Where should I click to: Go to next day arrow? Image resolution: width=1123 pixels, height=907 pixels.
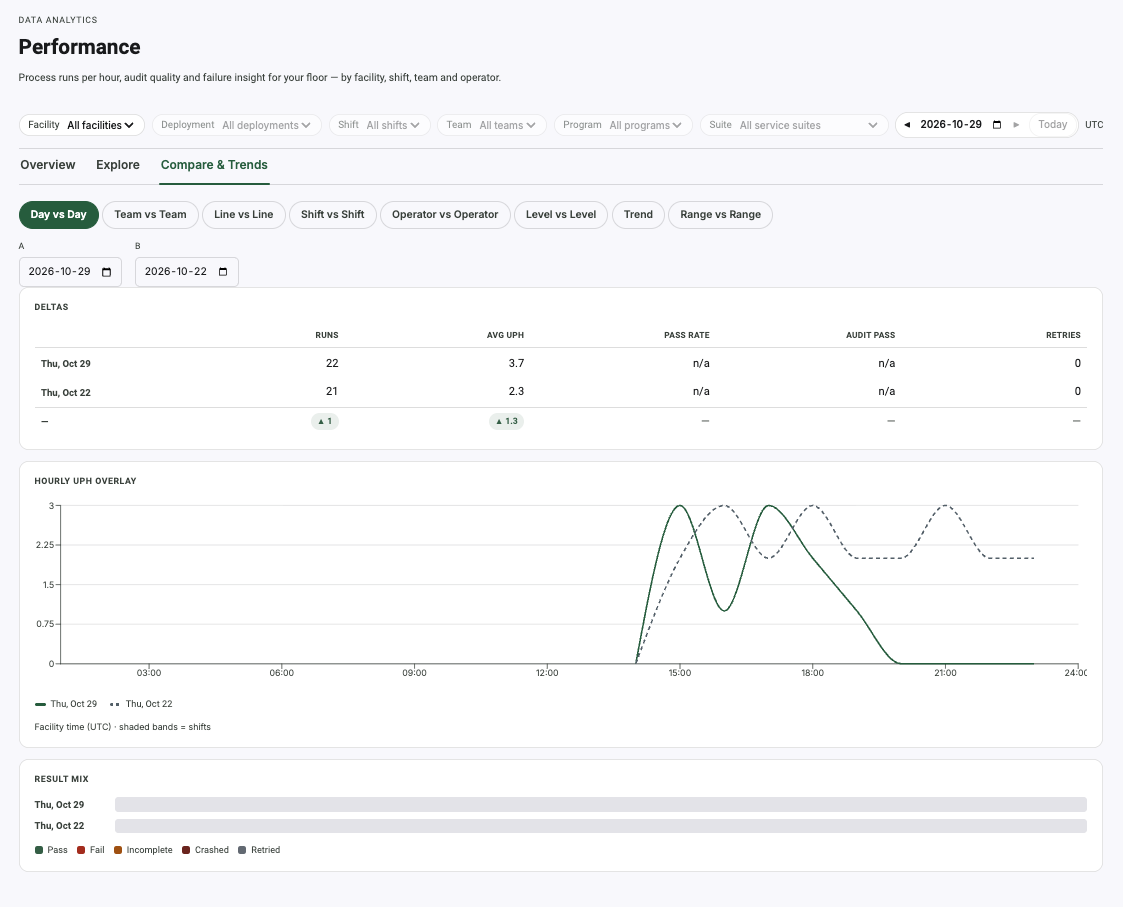coord(1016,125)
